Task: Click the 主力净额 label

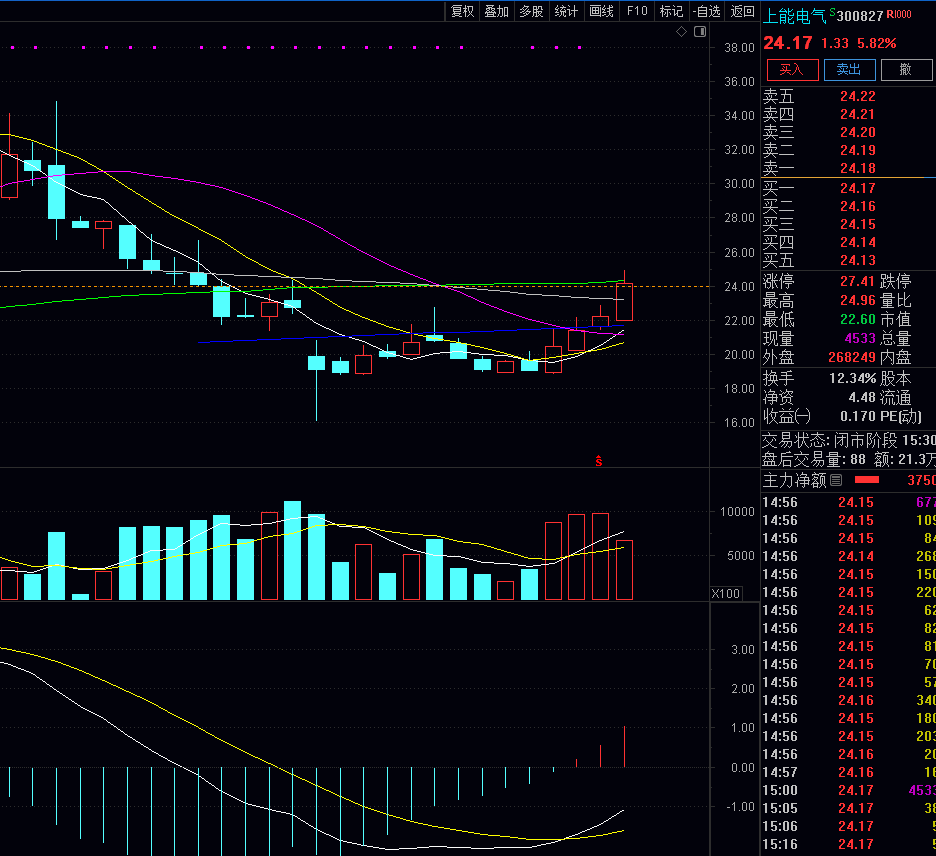Action: (795, 480)
